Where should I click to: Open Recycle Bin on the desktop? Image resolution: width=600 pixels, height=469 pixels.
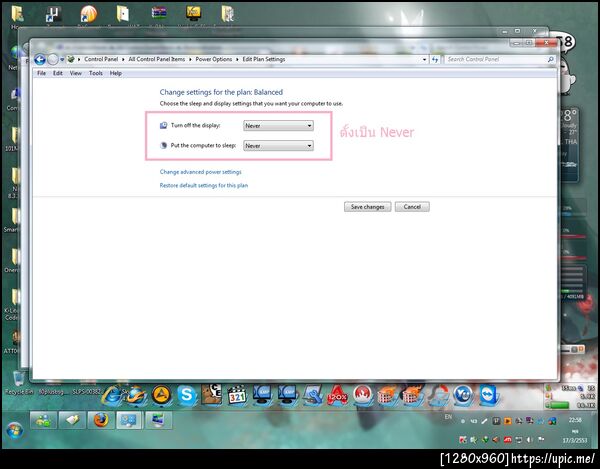click(18, 383)
